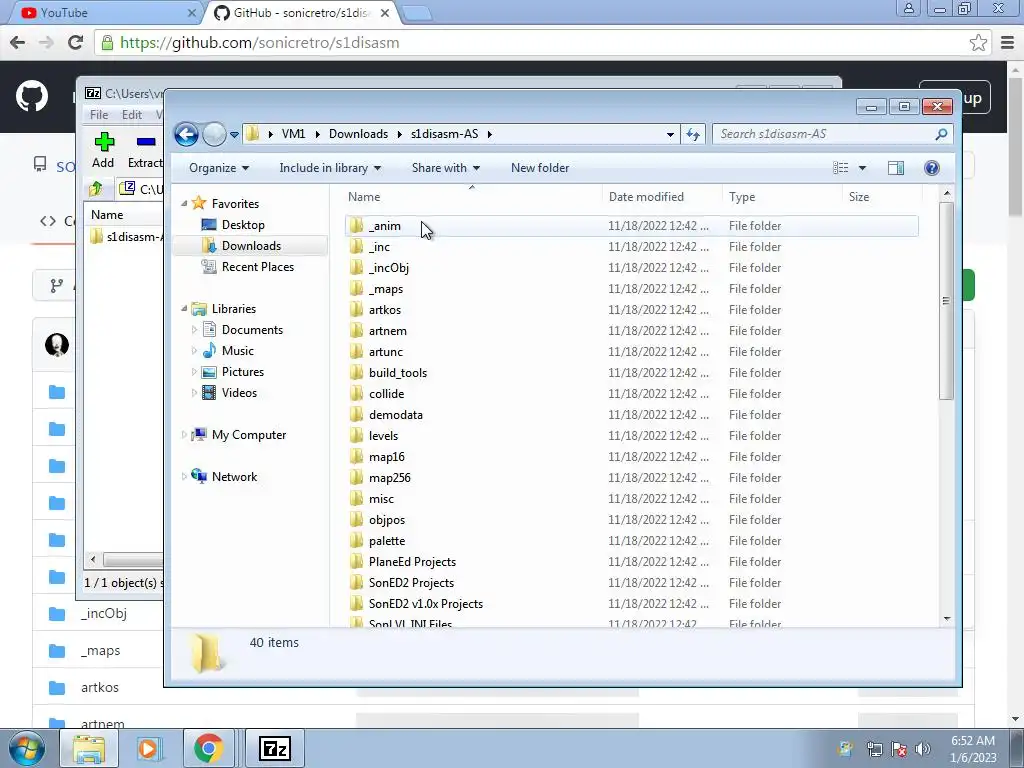Click the refresh button beside address bar
The width and height of the screenshot is (1024, 768).
click(x=693, y=135)
